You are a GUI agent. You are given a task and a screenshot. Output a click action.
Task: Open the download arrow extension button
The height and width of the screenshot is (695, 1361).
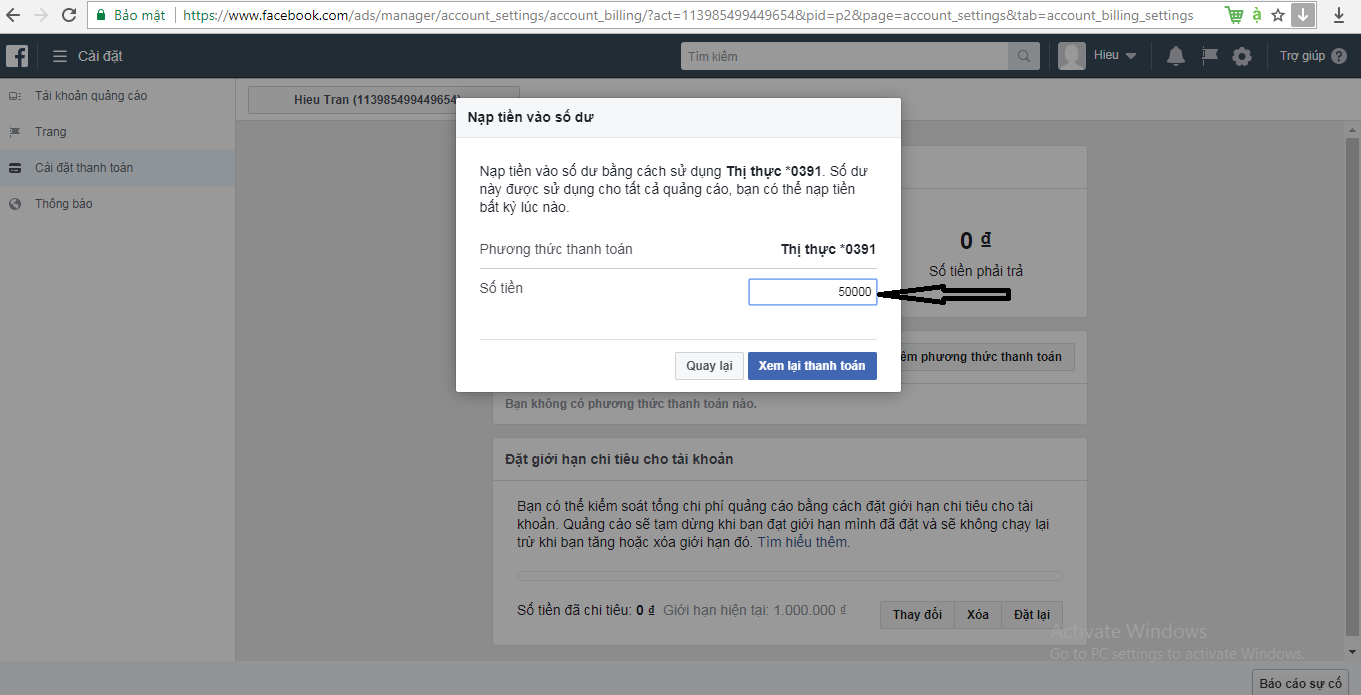(x=1302, y=15)
